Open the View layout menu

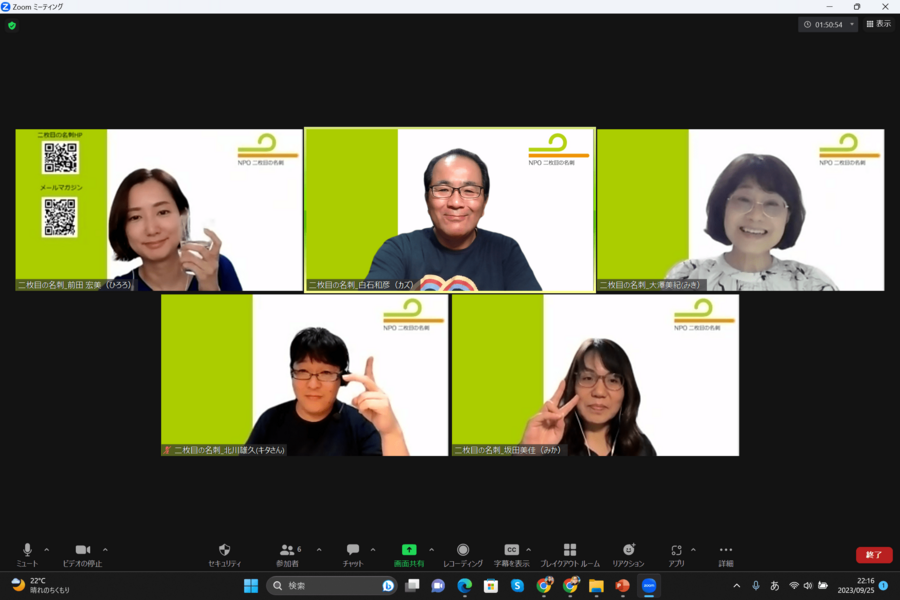(x=878, y=24)
